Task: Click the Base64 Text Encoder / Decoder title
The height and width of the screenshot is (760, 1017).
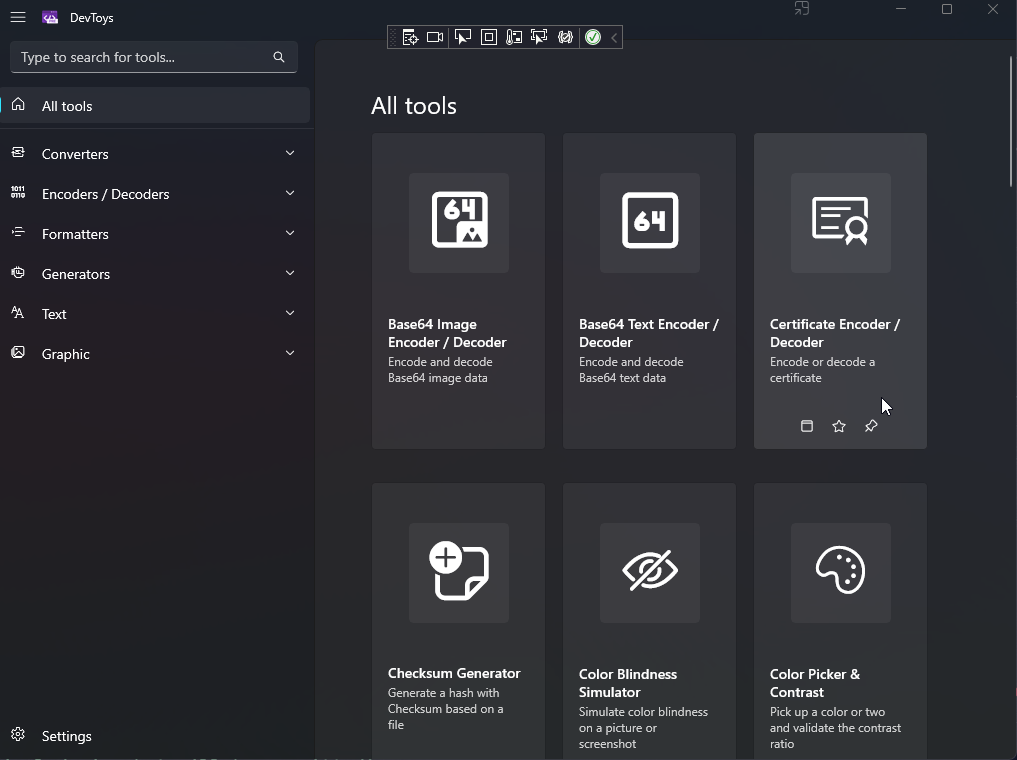Action: coord(649,333)
